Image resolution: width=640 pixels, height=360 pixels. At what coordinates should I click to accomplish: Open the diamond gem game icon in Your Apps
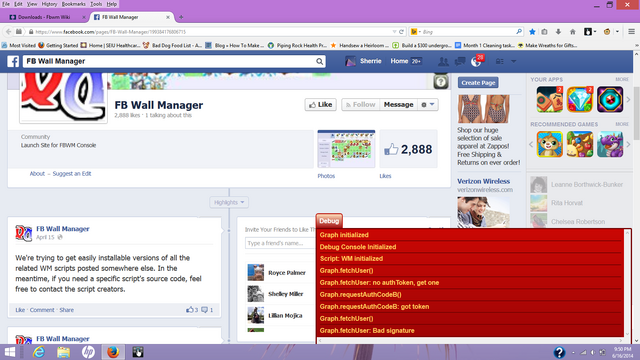(x=580, y=99)
